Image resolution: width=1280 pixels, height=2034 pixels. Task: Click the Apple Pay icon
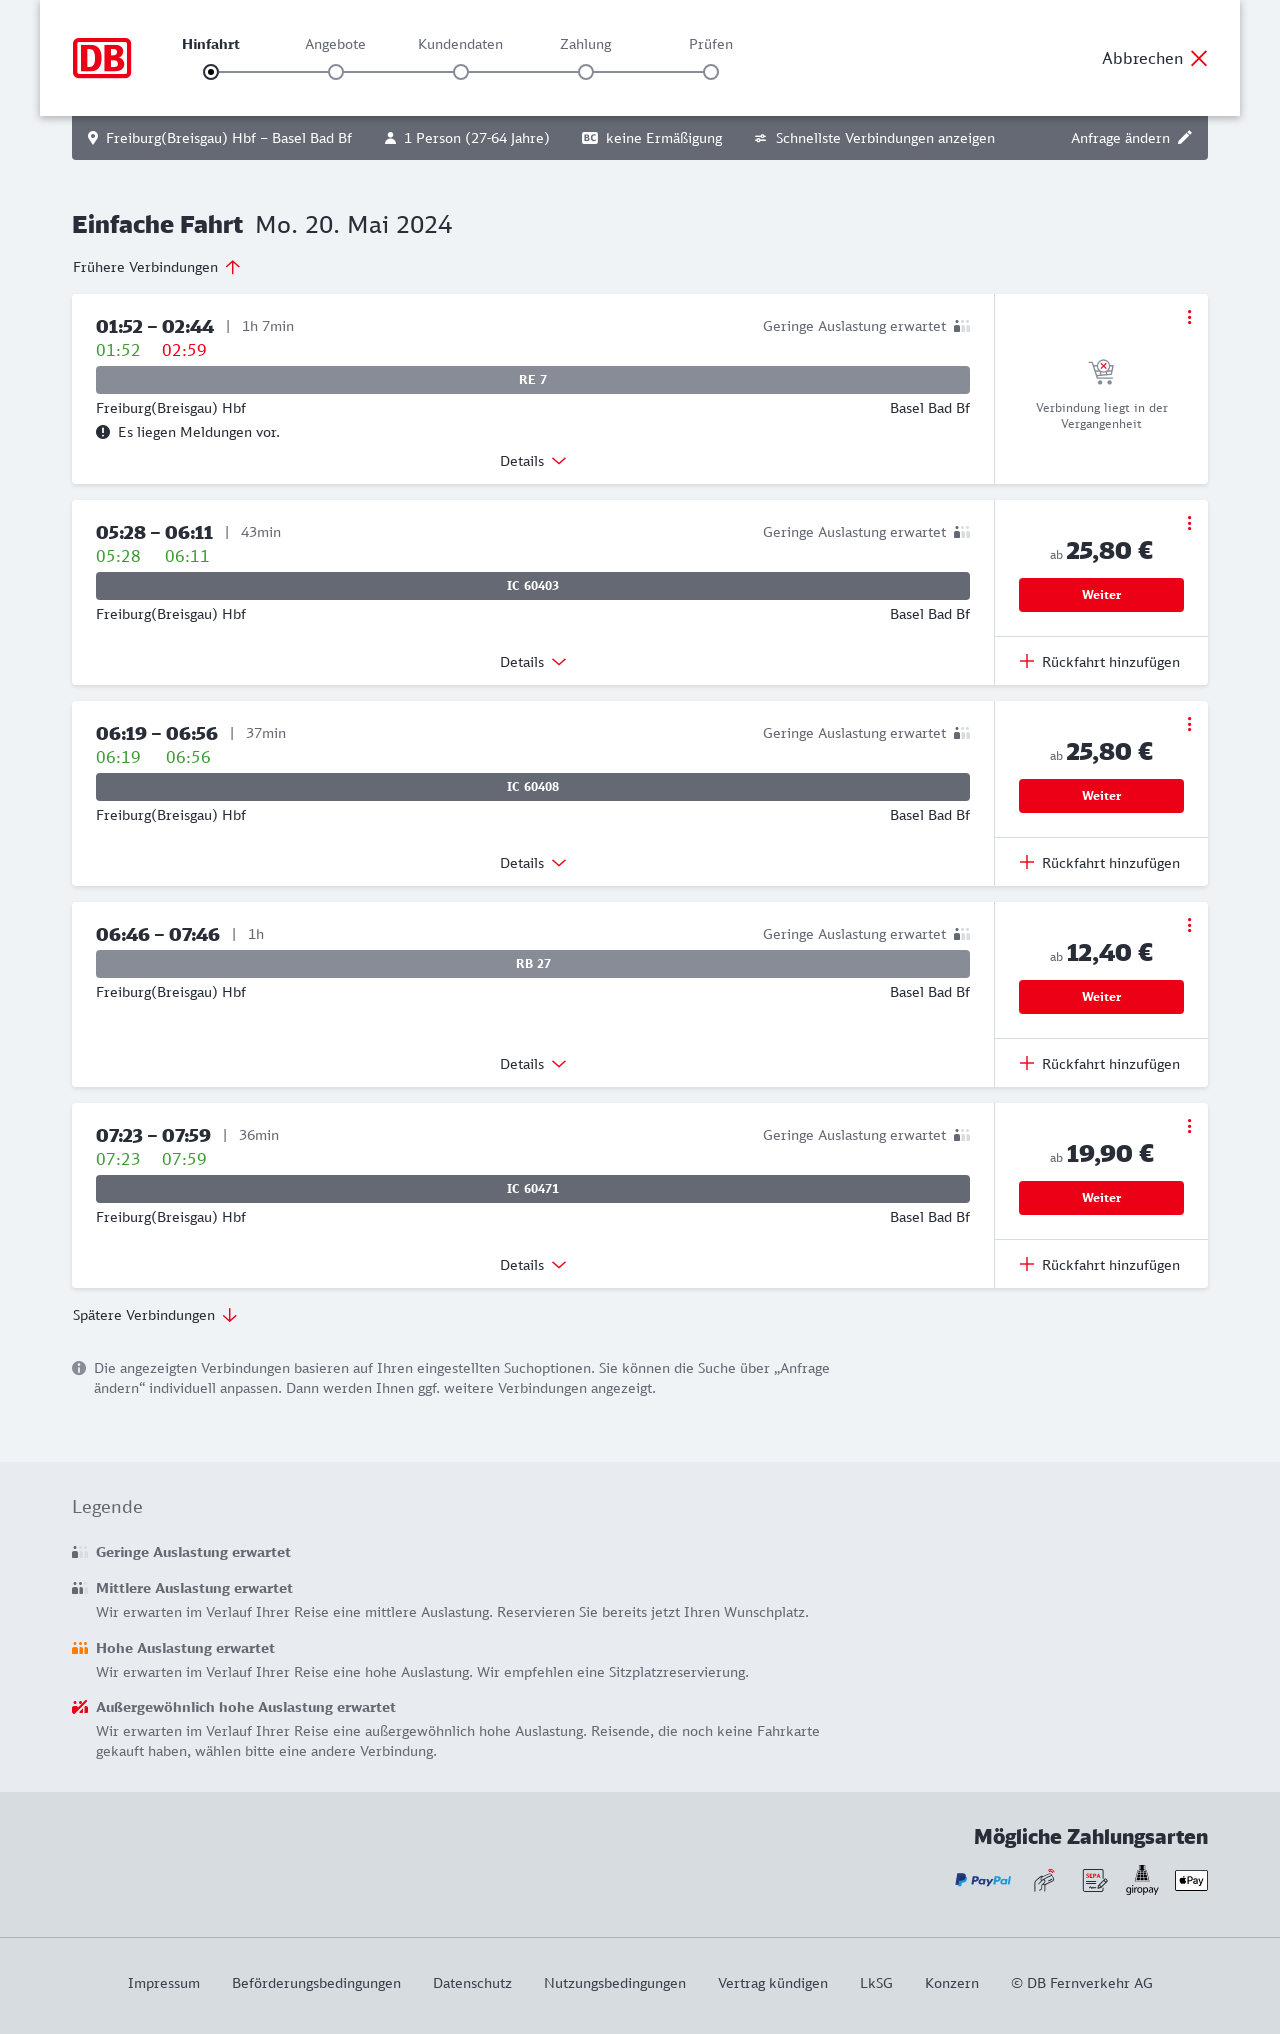tap(1191, 1880)
